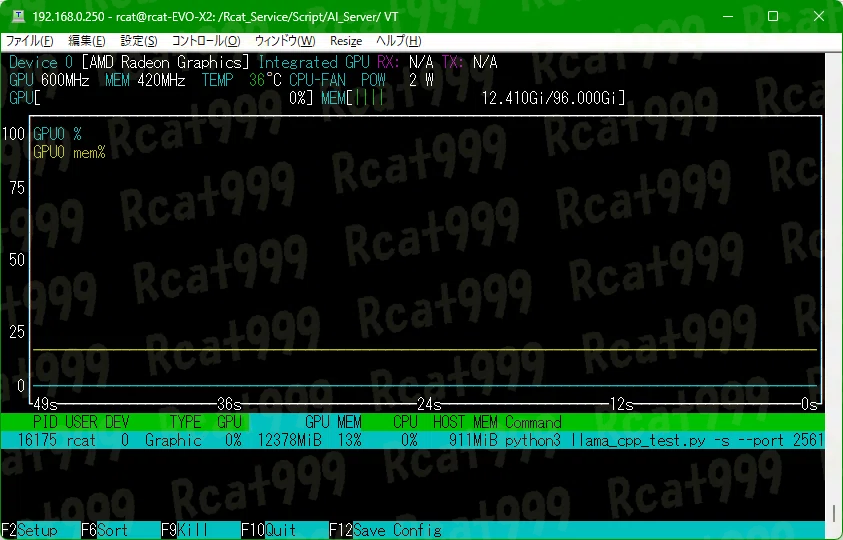Viewport: 843px width, 540px height.
Task: Open the ウィンドウ(W) menu
Action: coord(285,41)
